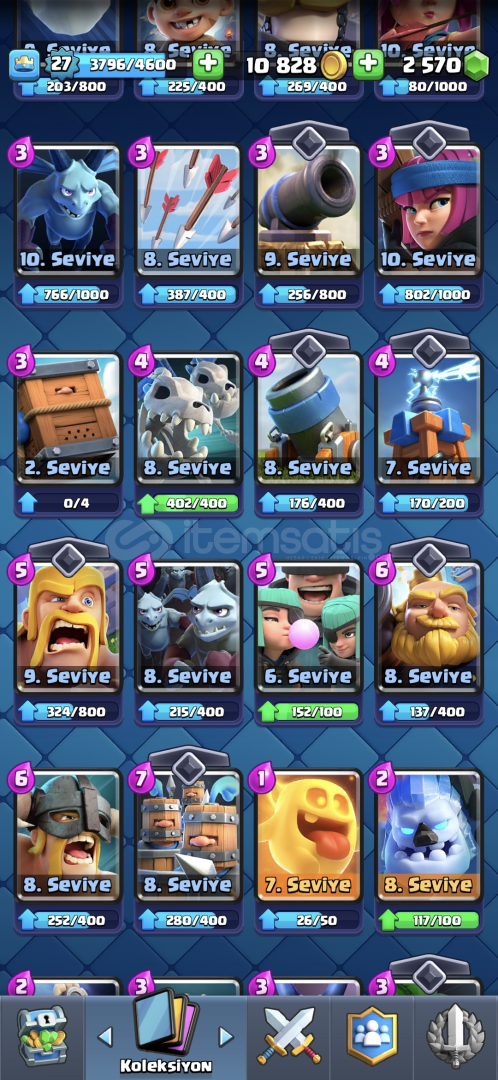Tap the king level 27 badge
Screen dimensions: 498x1080
coord(61,65)
